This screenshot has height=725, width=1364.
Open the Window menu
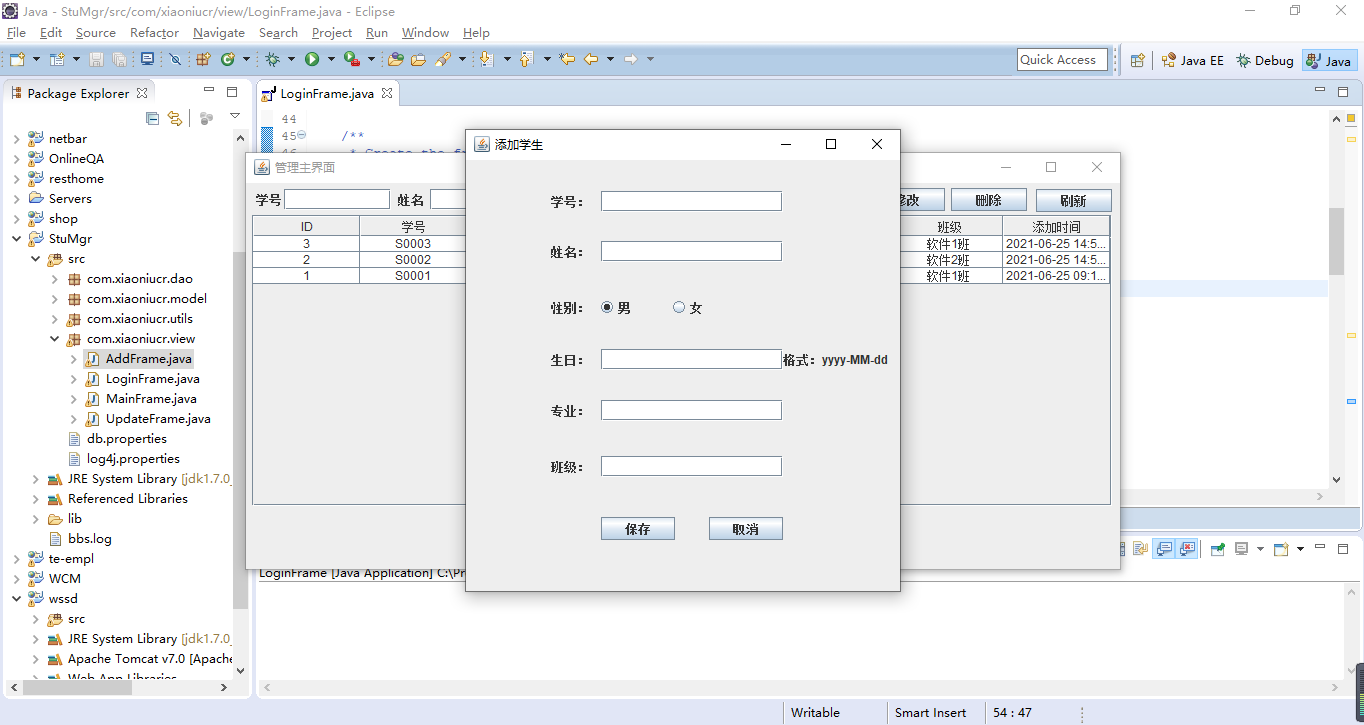[x=425, y=32]
